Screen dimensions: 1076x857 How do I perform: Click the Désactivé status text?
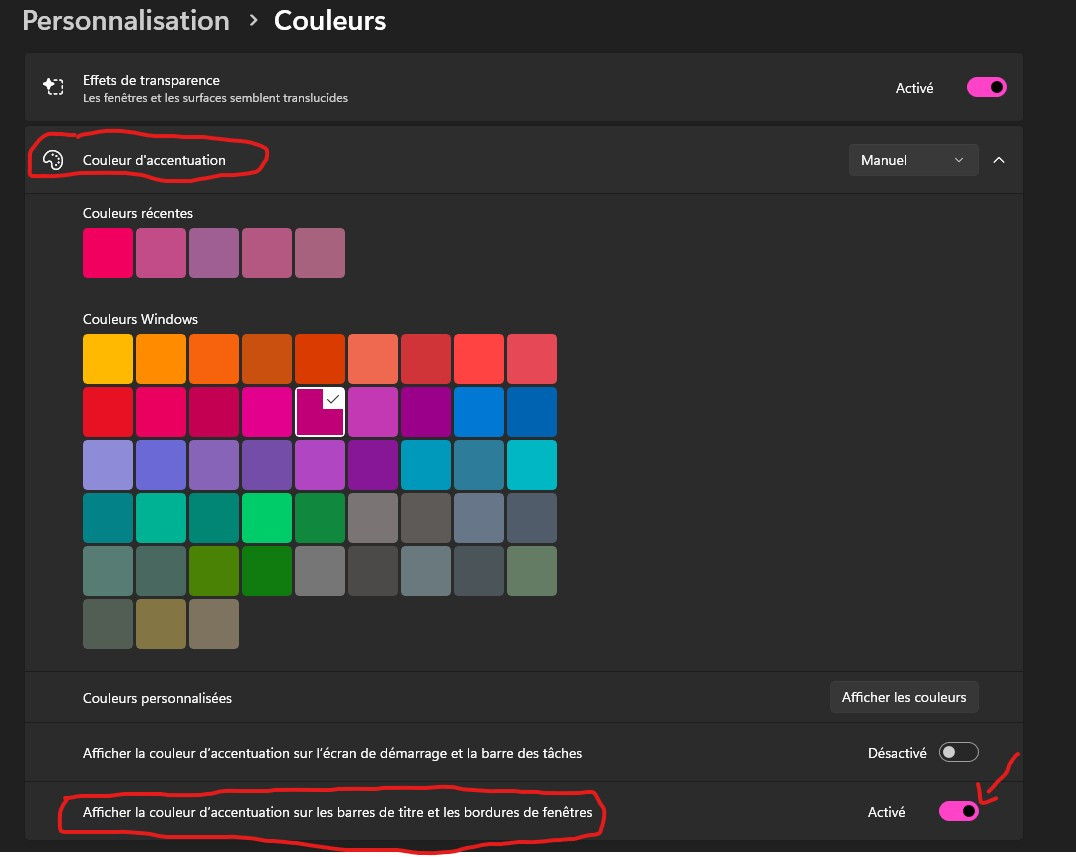897,753
